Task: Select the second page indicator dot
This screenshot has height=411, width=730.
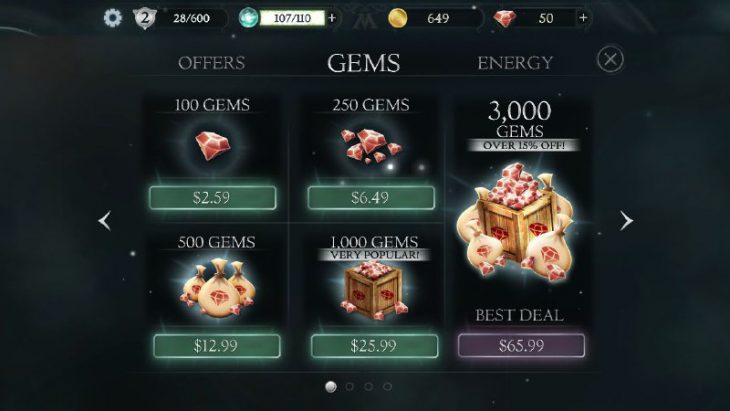Action: point(350,387)
